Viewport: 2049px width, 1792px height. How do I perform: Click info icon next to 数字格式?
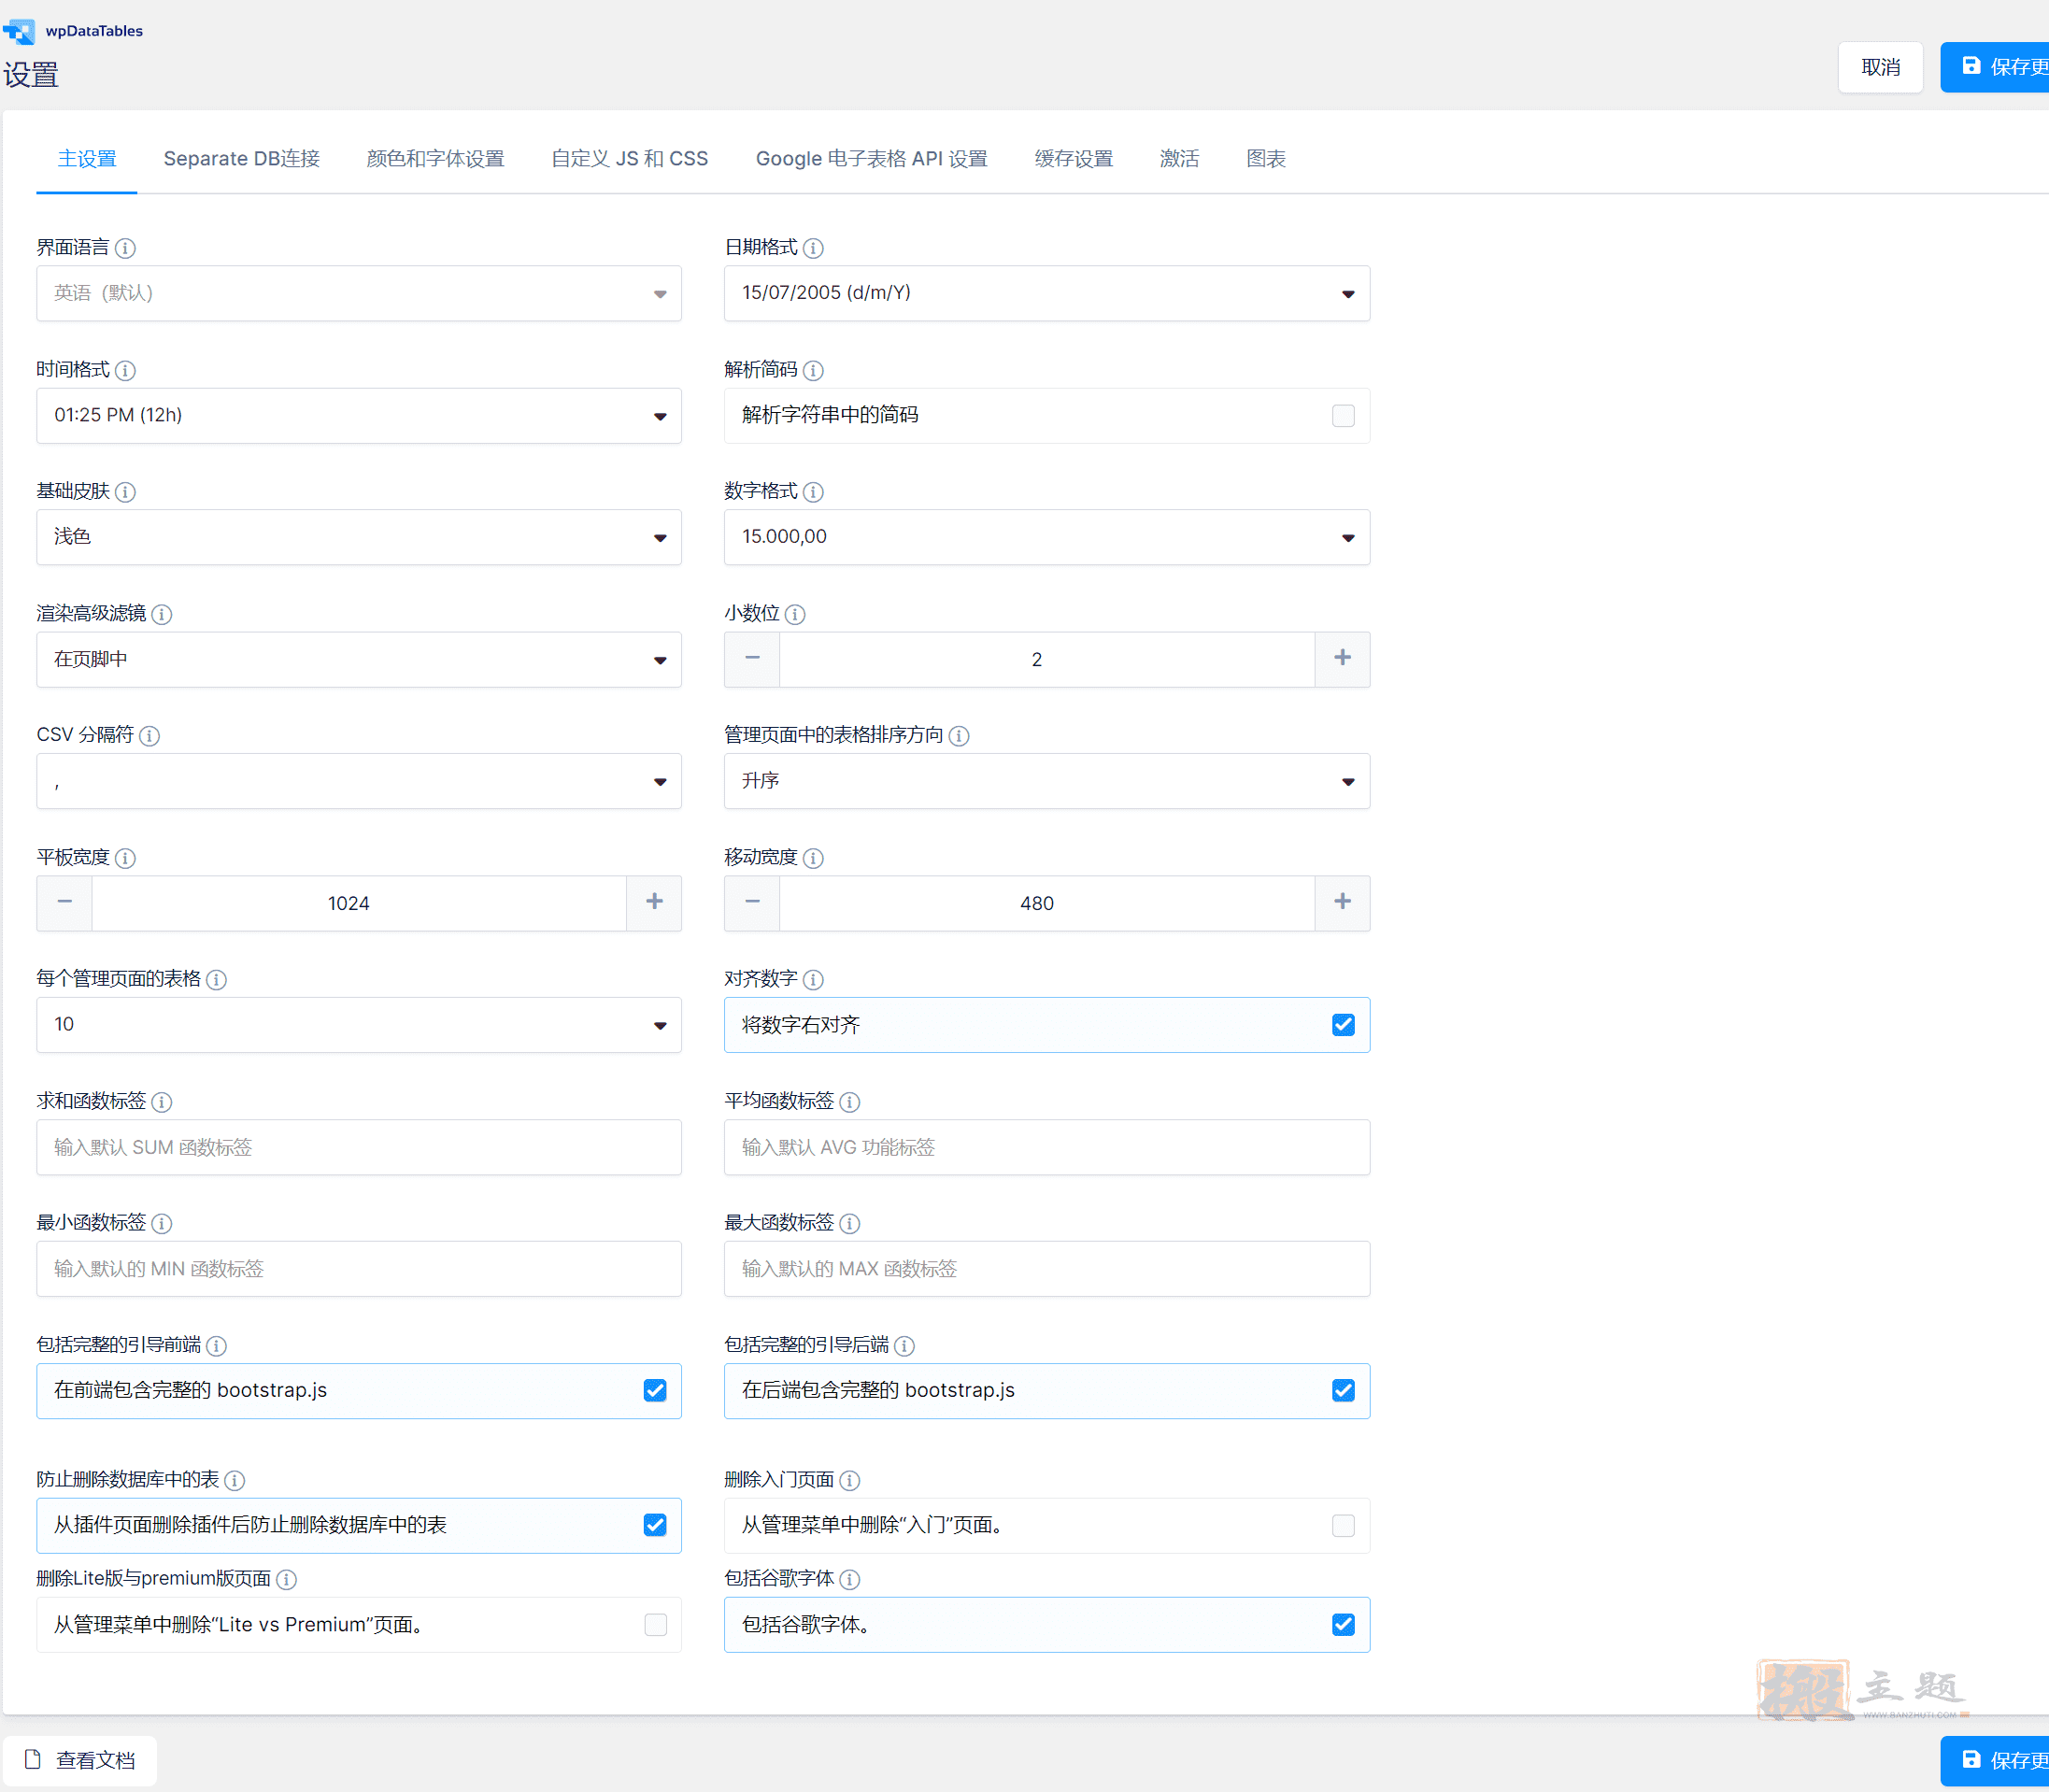point(813,492)
